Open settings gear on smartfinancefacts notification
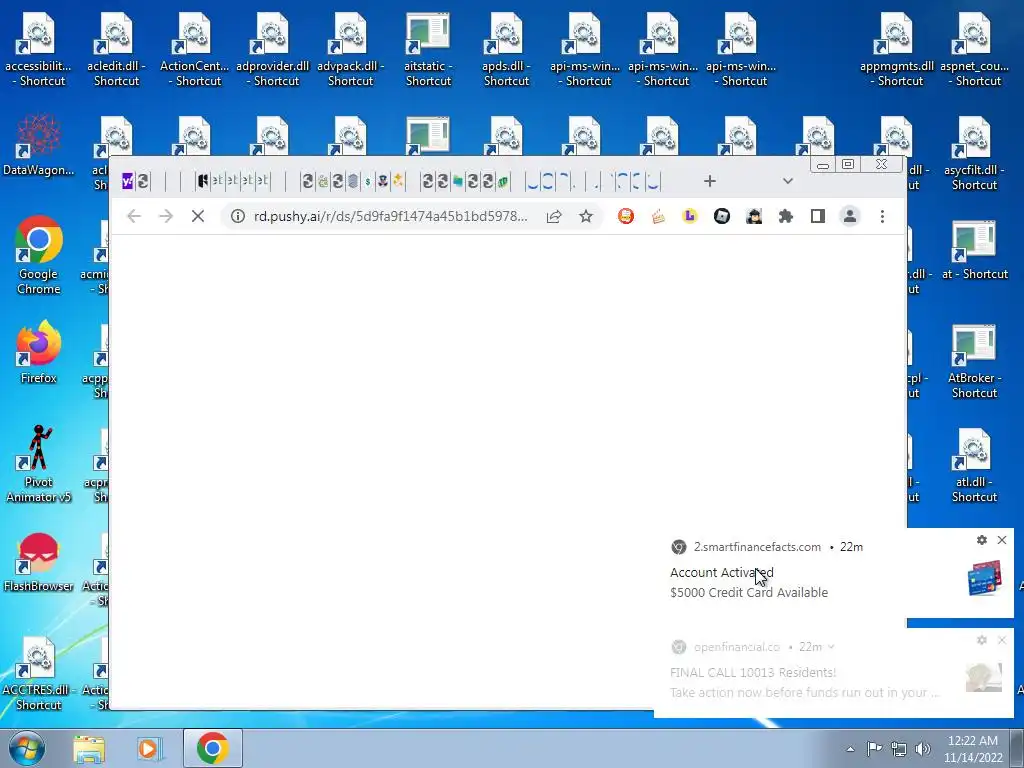This screenshot has width=1024, height=768. pyautogui.click(x=982, y=540)
